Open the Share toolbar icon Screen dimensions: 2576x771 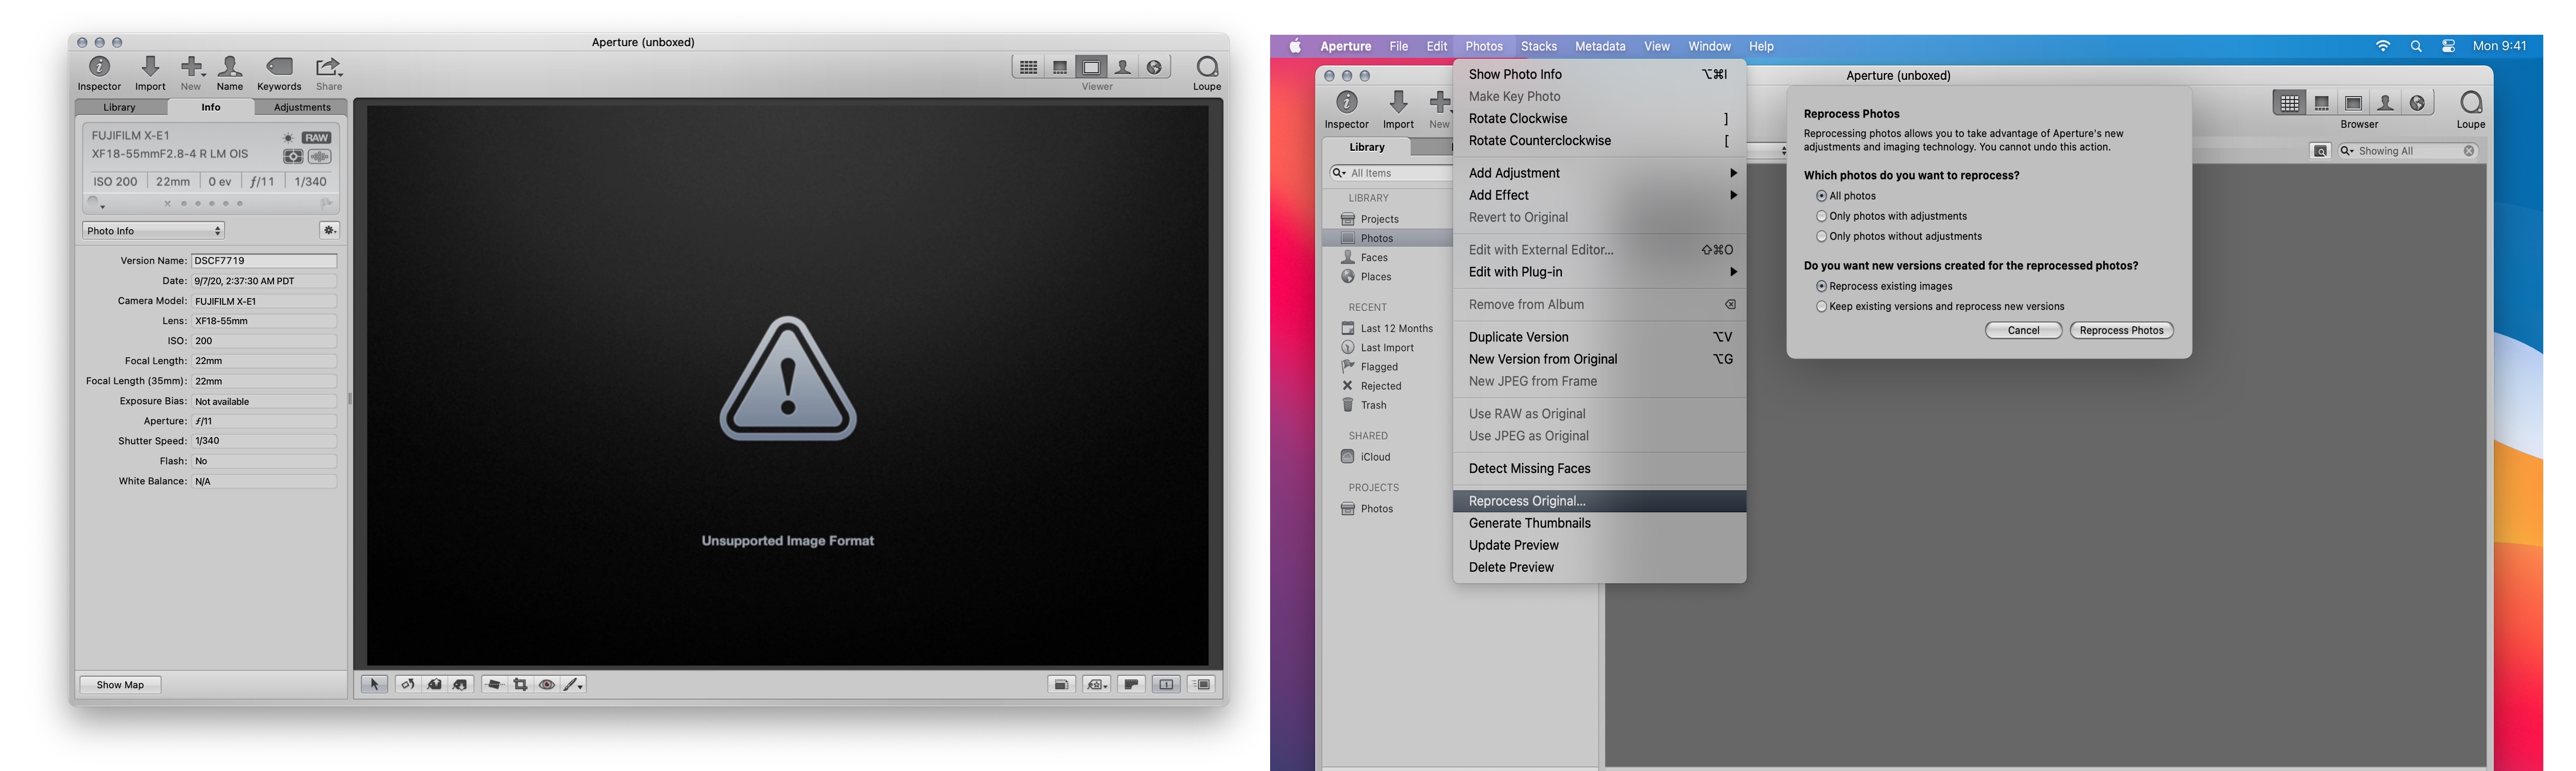tap(328, 68)
